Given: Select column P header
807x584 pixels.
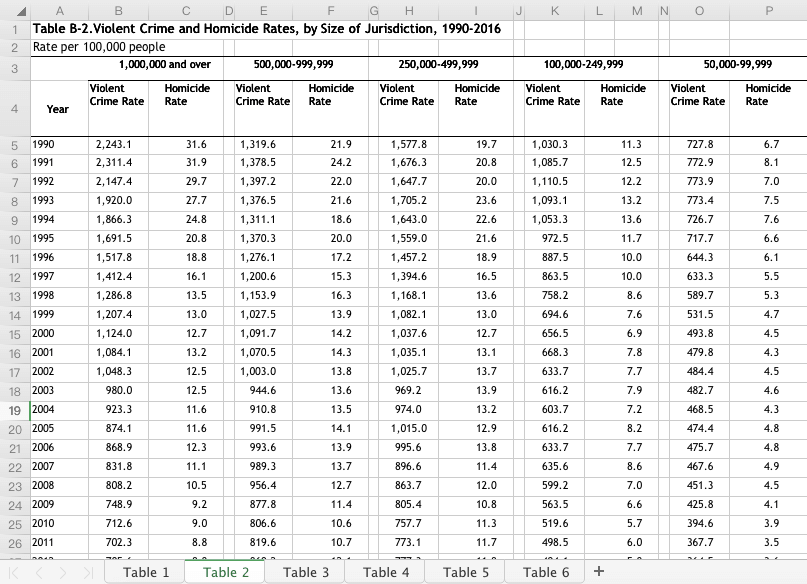Looking at the screenshot, I should click(769, 10).
